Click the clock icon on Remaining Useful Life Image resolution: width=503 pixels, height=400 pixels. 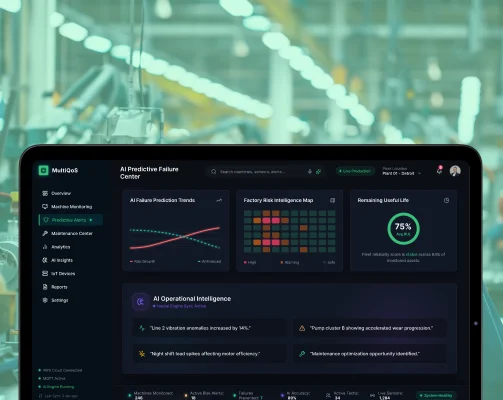[x=446, y=200]
